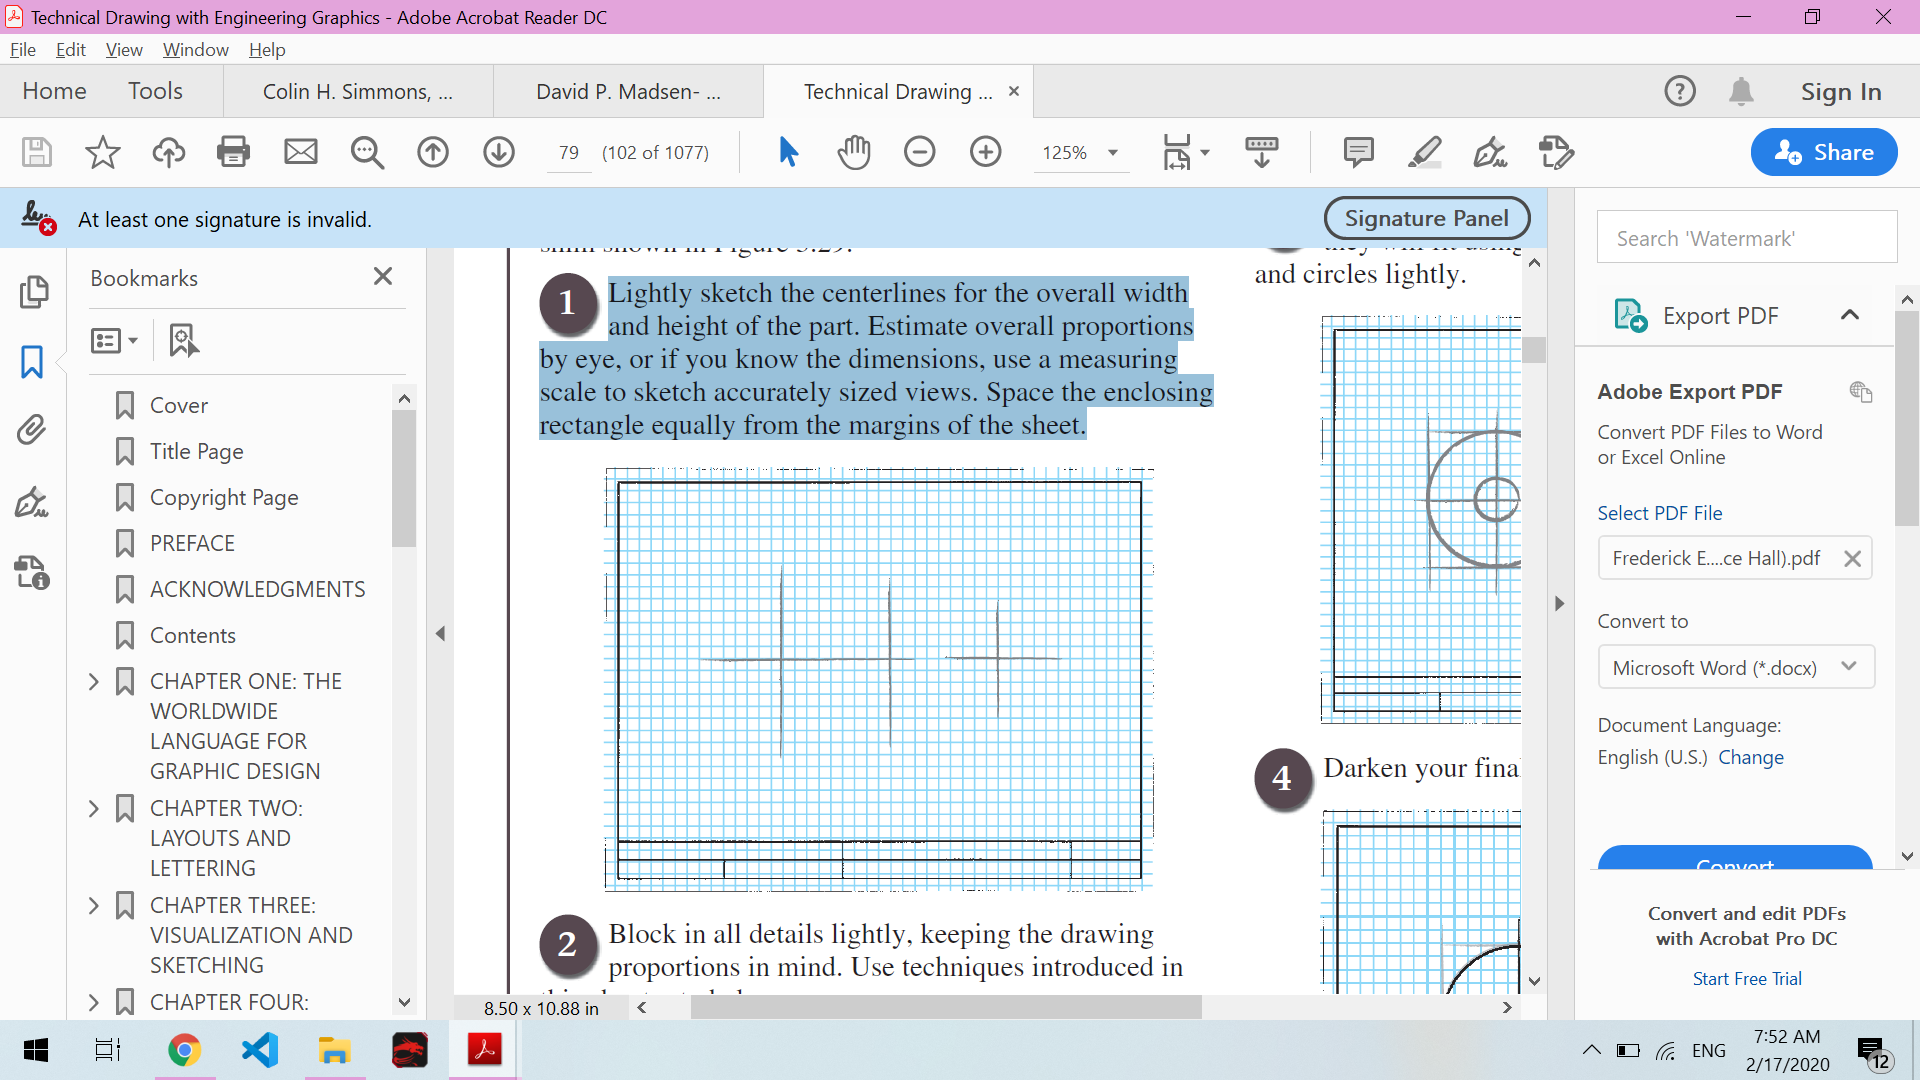Image resolution: width=1920 pixels, height=1080 pixels.
Task: Click the Start Free Trial link
Action: coord(1746,979)
